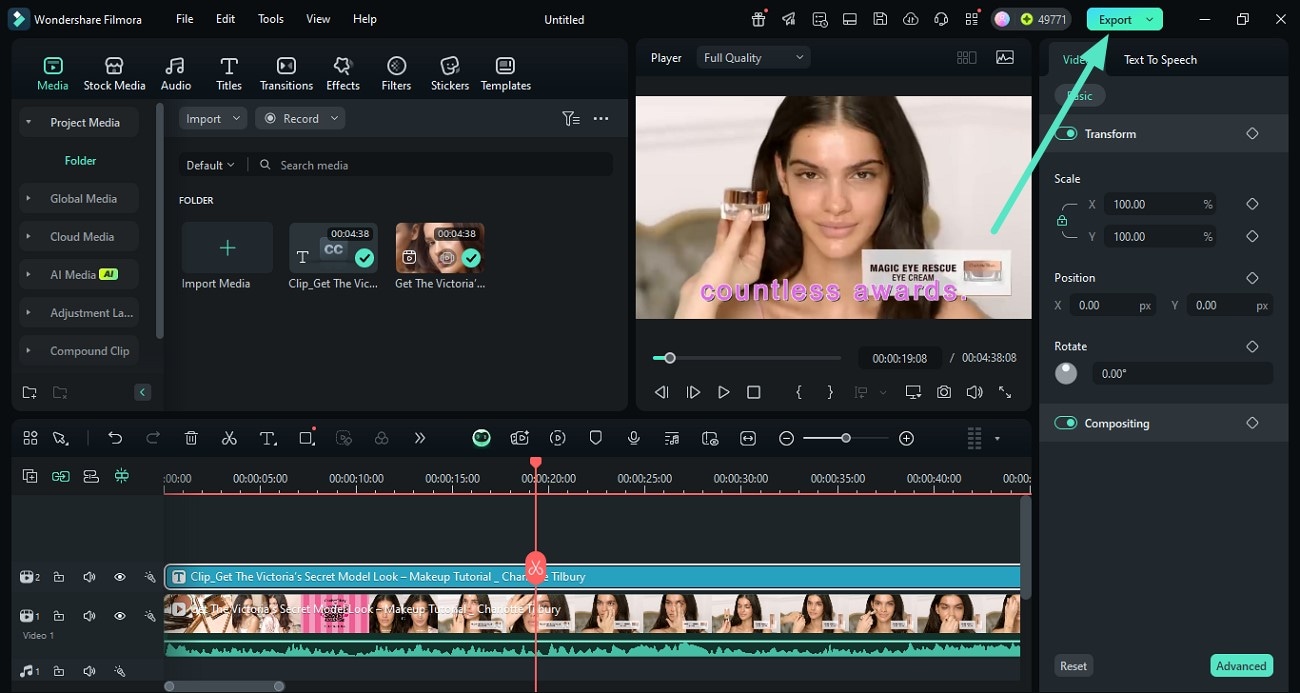Image resolution: width=1300 pixels, height=693 pixels.
Task: Open the View menu
Action: click(x=318, y=19)
